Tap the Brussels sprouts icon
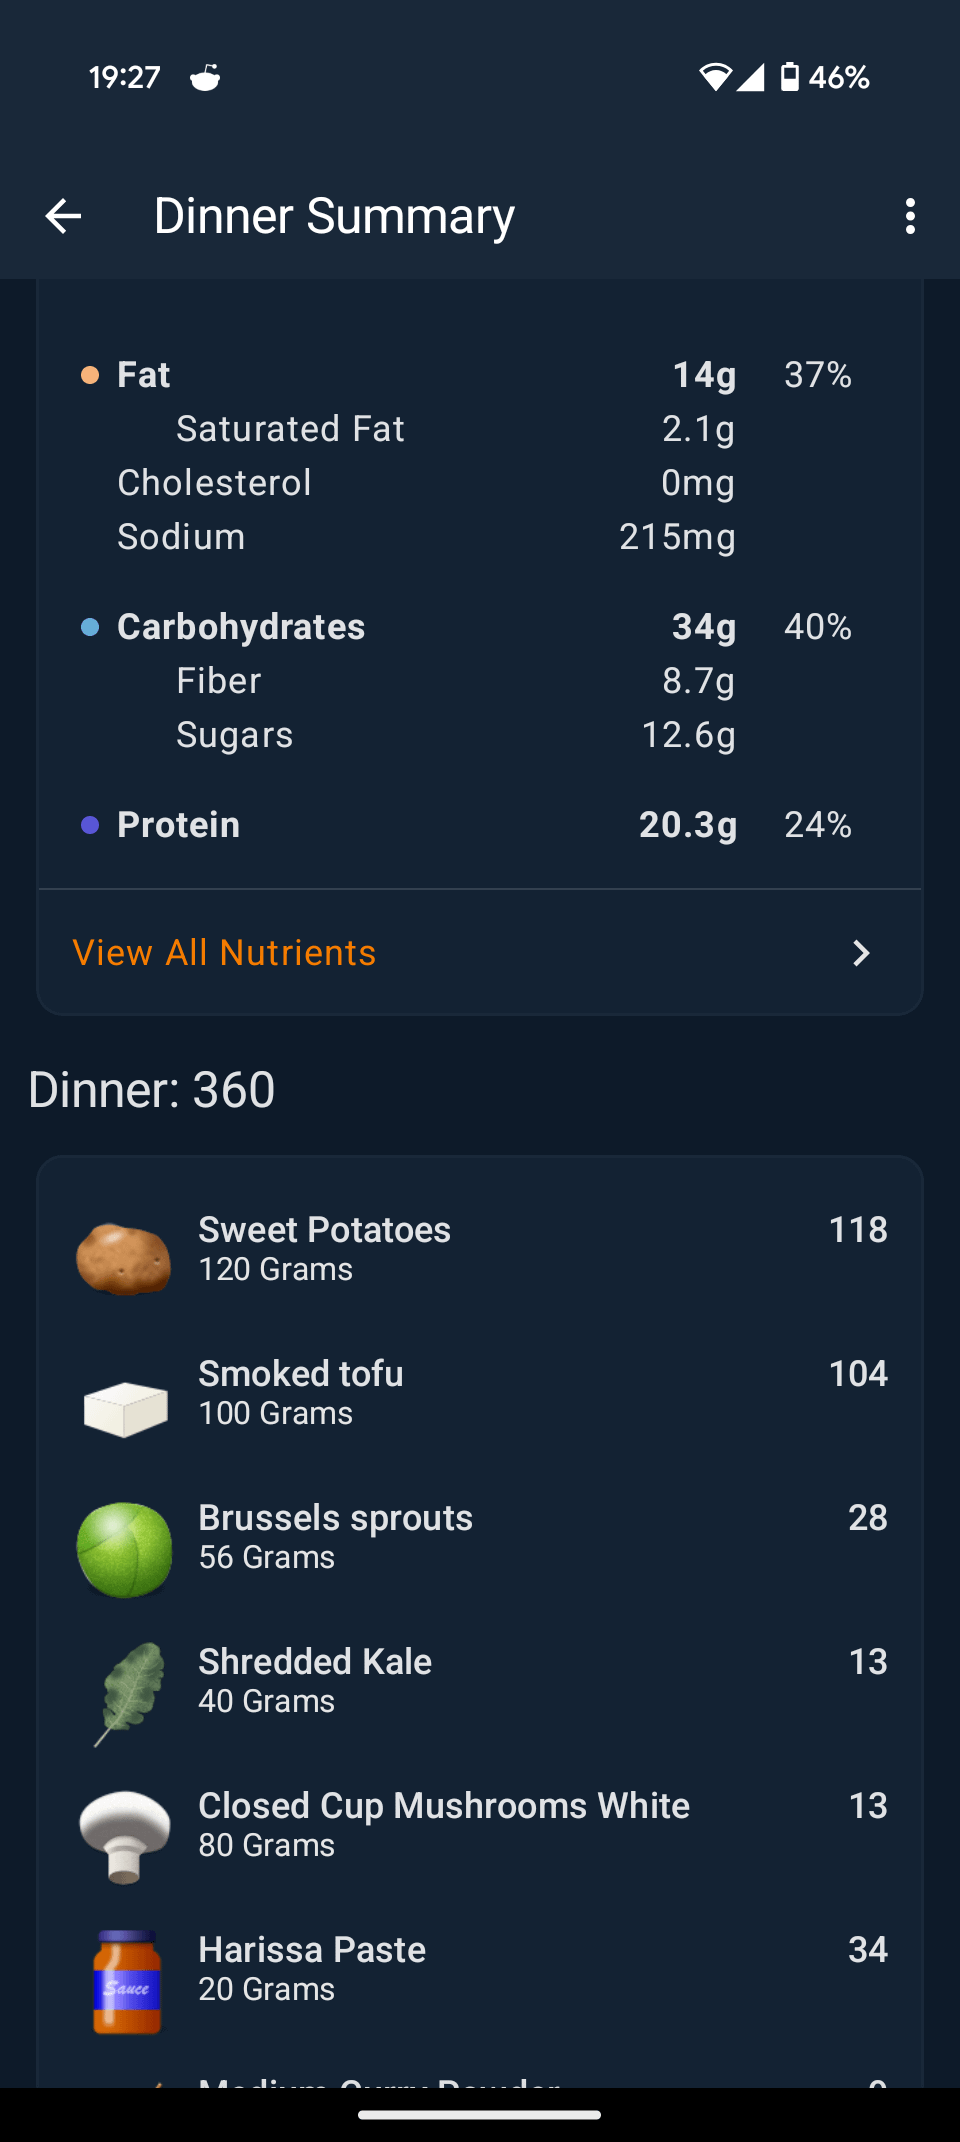Image resolution: width=960 pixels, height=2142 pixels. click(x=125, y=1549)
